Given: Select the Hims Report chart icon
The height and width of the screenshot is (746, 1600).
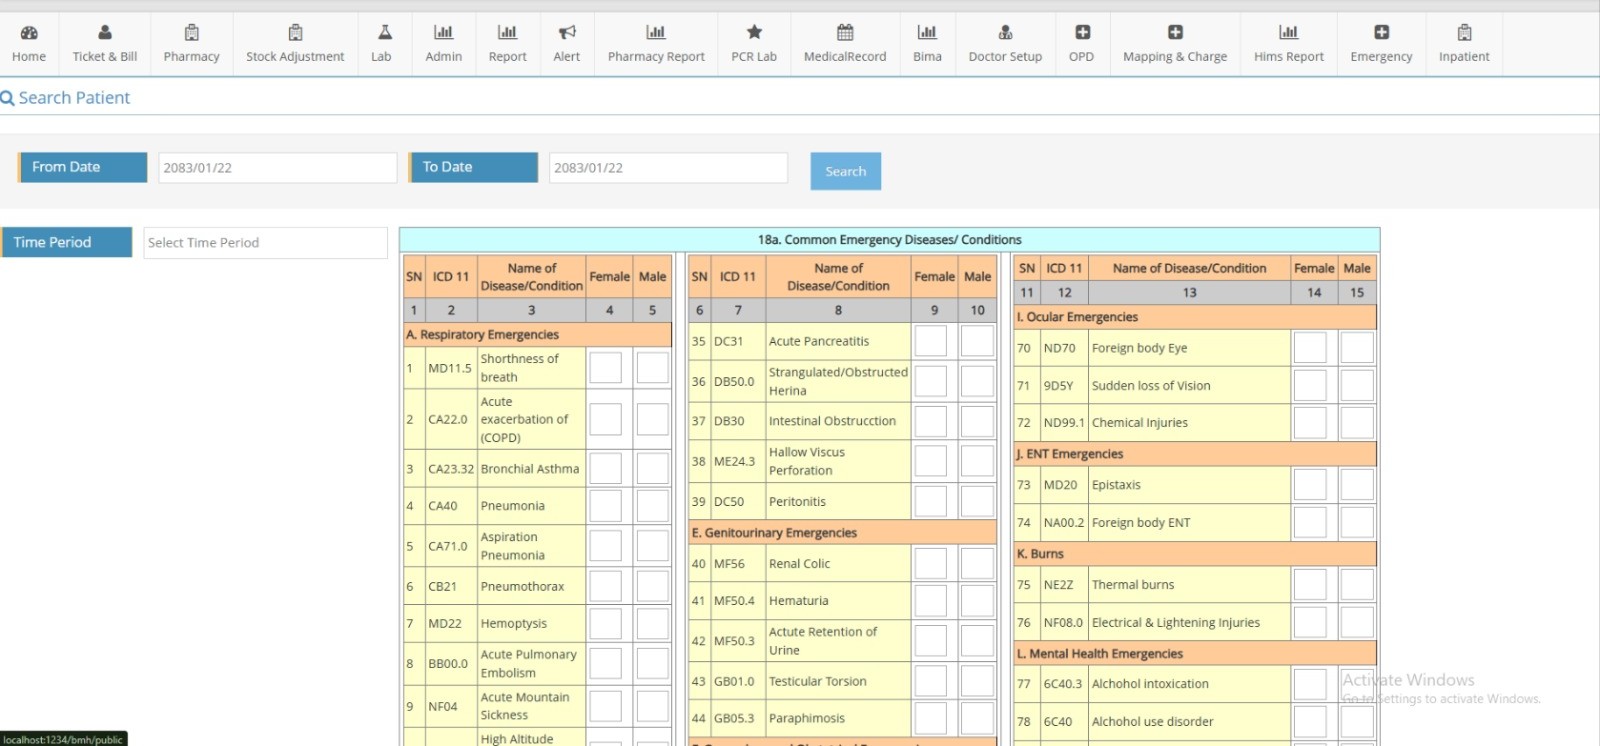Looking at the screenshot, I should pos(1289,33).
